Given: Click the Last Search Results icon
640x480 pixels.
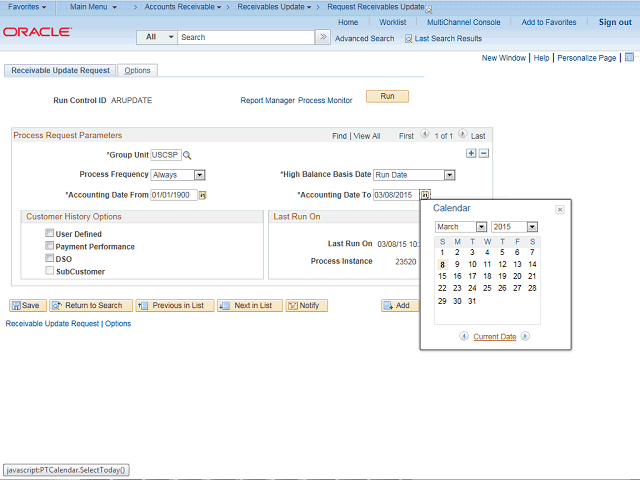Looking at the screenshot, I should tap(408, 39).
